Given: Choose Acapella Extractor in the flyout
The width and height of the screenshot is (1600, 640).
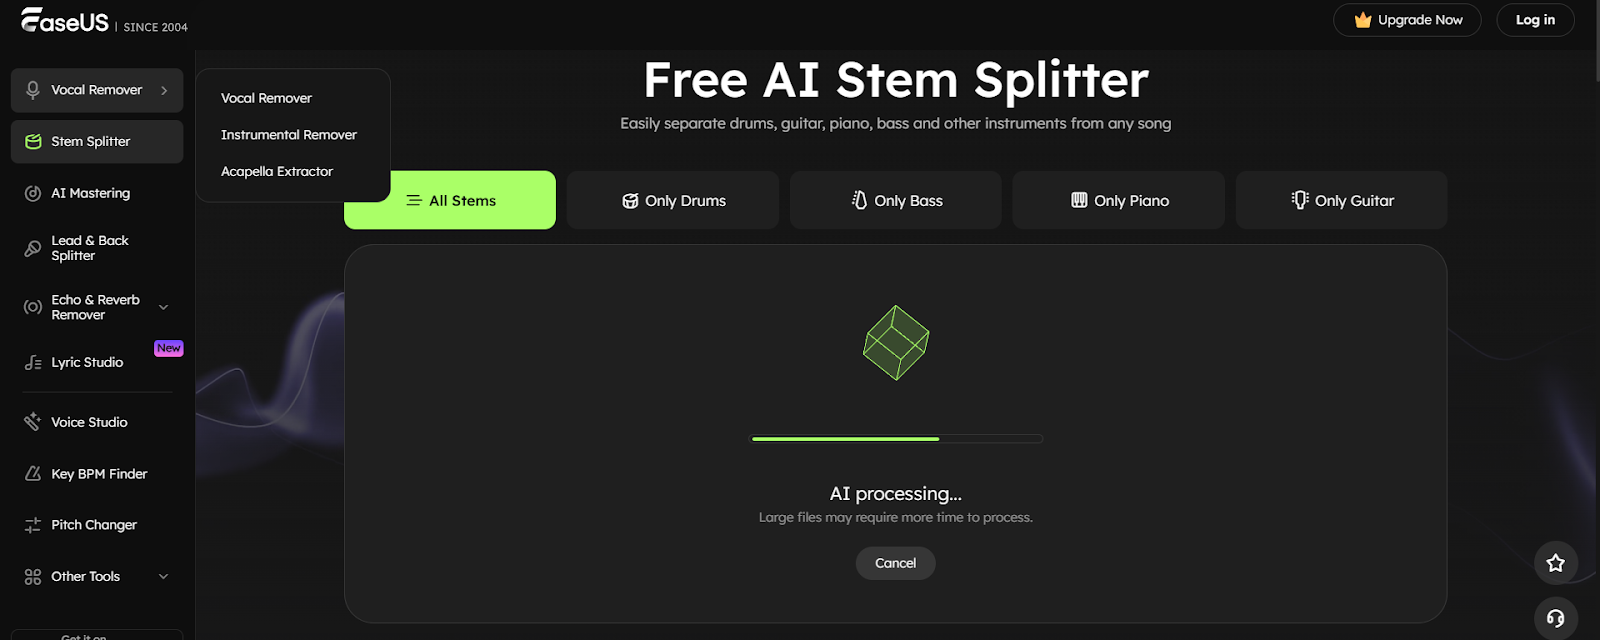Looking at the screenshot, I should 277,172.
